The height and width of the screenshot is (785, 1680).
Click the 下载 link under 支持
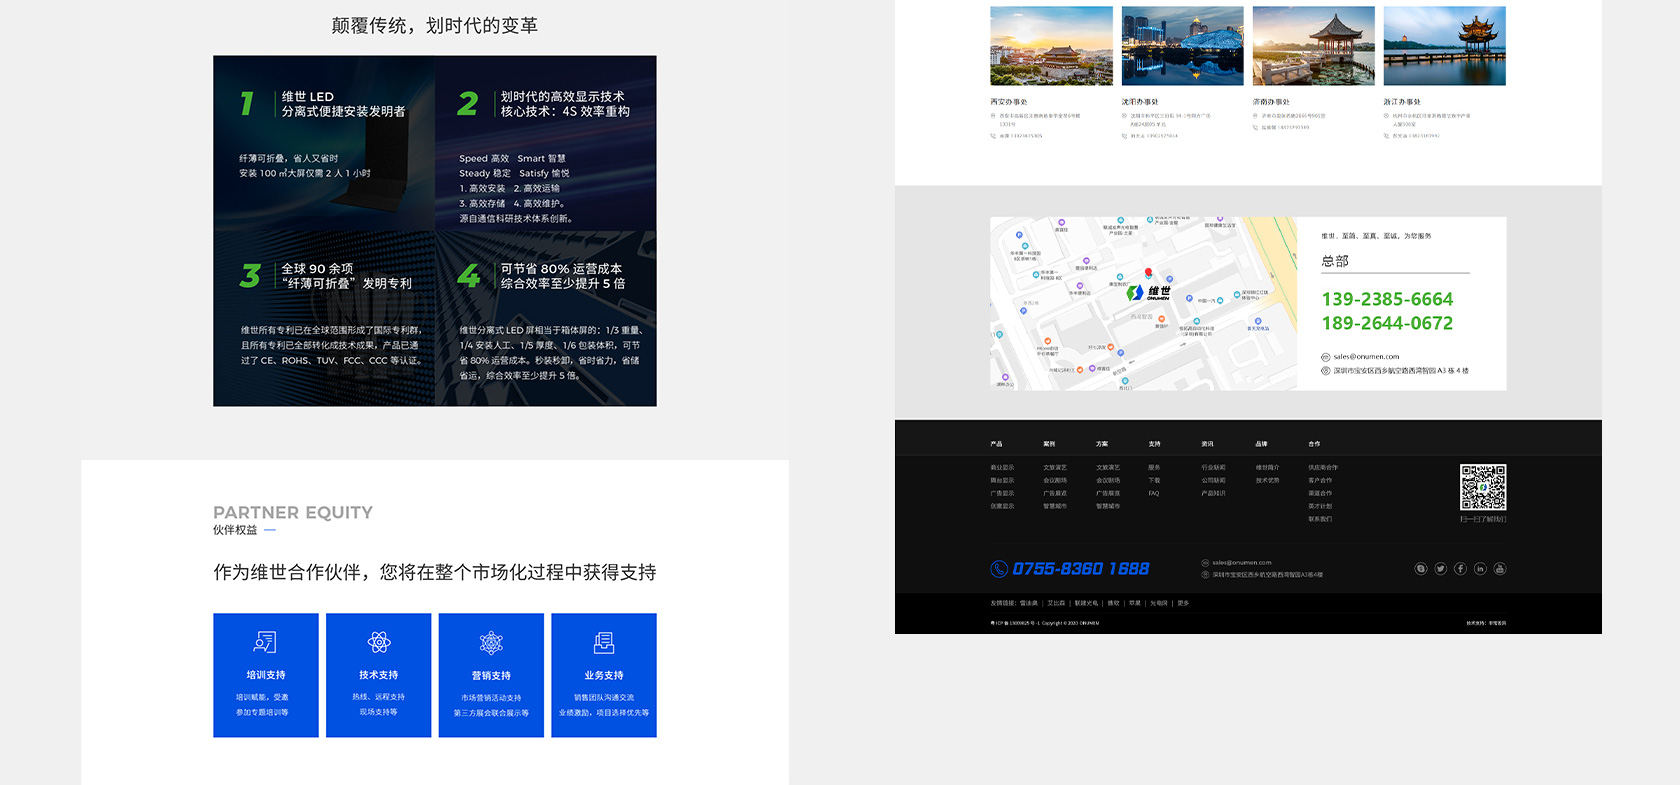tap(1154, 480)
